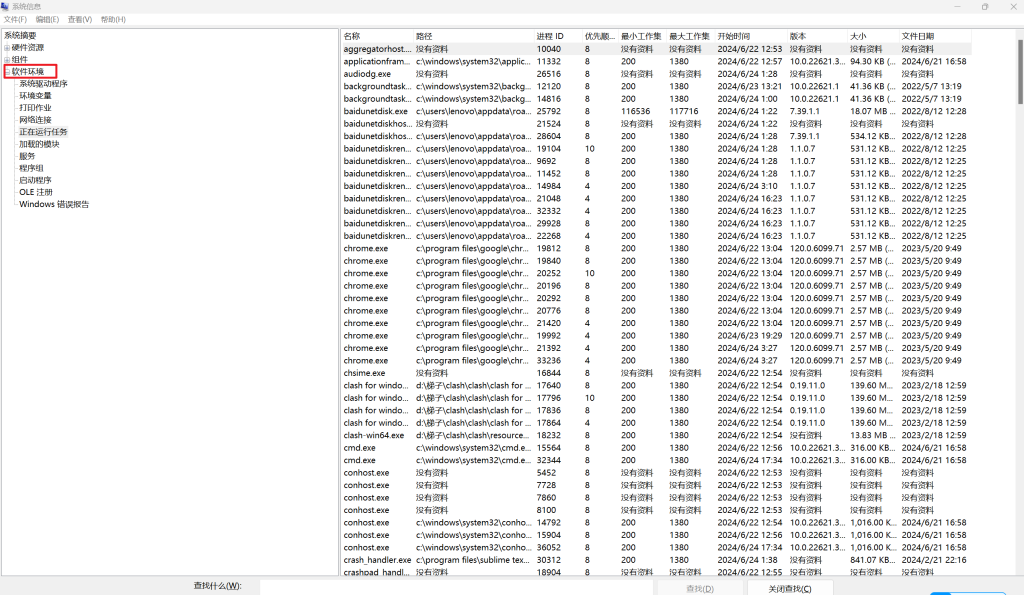Screen dimensions: 1024x595
Task: Open the 查看(V) menu
Action: coord(80,19)
